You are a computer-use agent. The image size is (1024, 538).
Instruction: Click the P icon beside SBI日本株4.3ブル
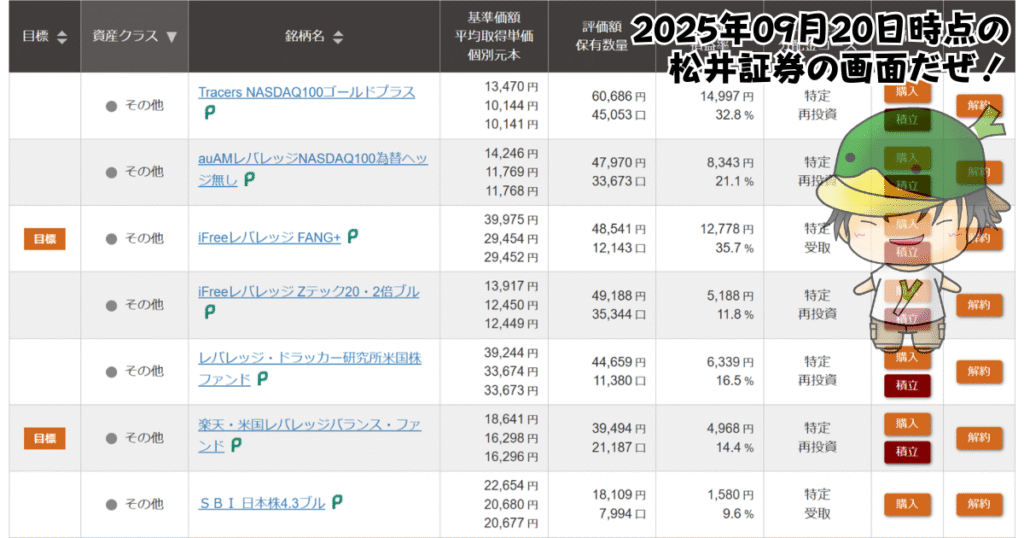(x=337, y=503)
